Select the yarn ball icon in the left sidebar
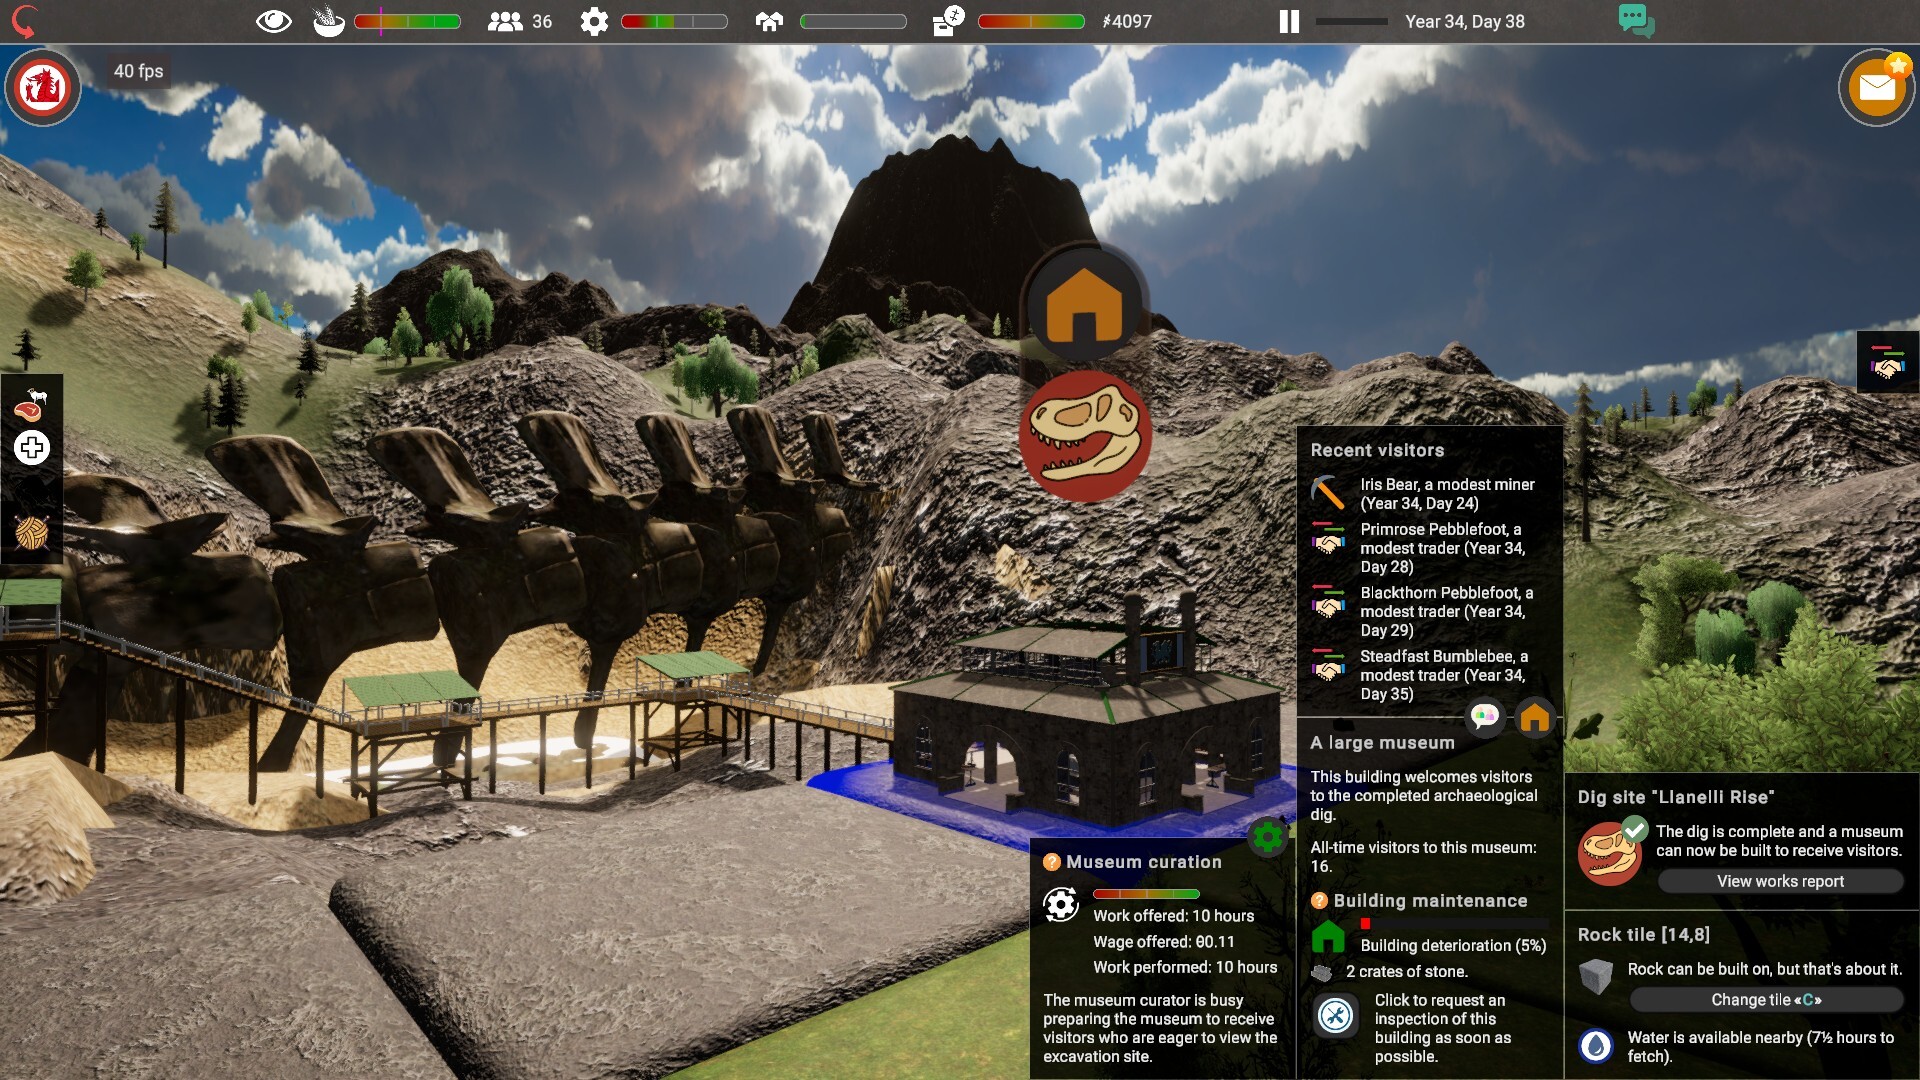 (31, 532)
